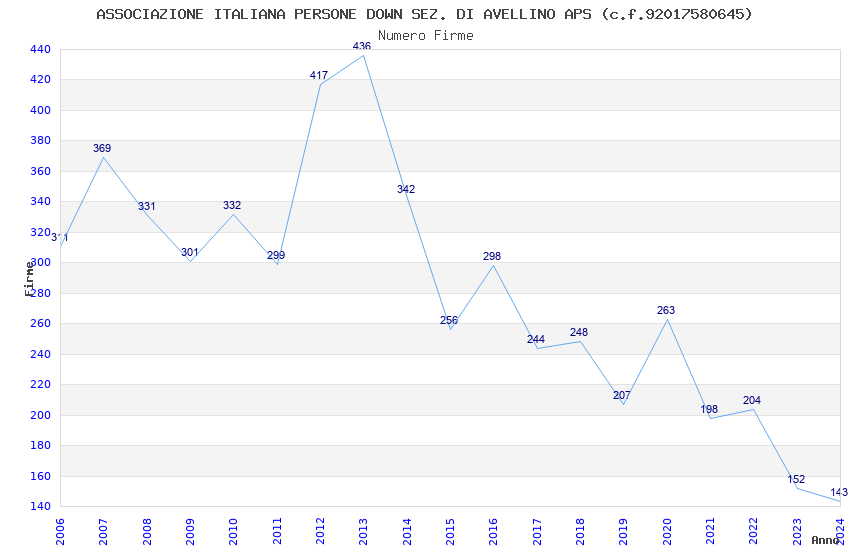
Task: Click the data label 369 for 2007
Action: click(x=102, y=148)
